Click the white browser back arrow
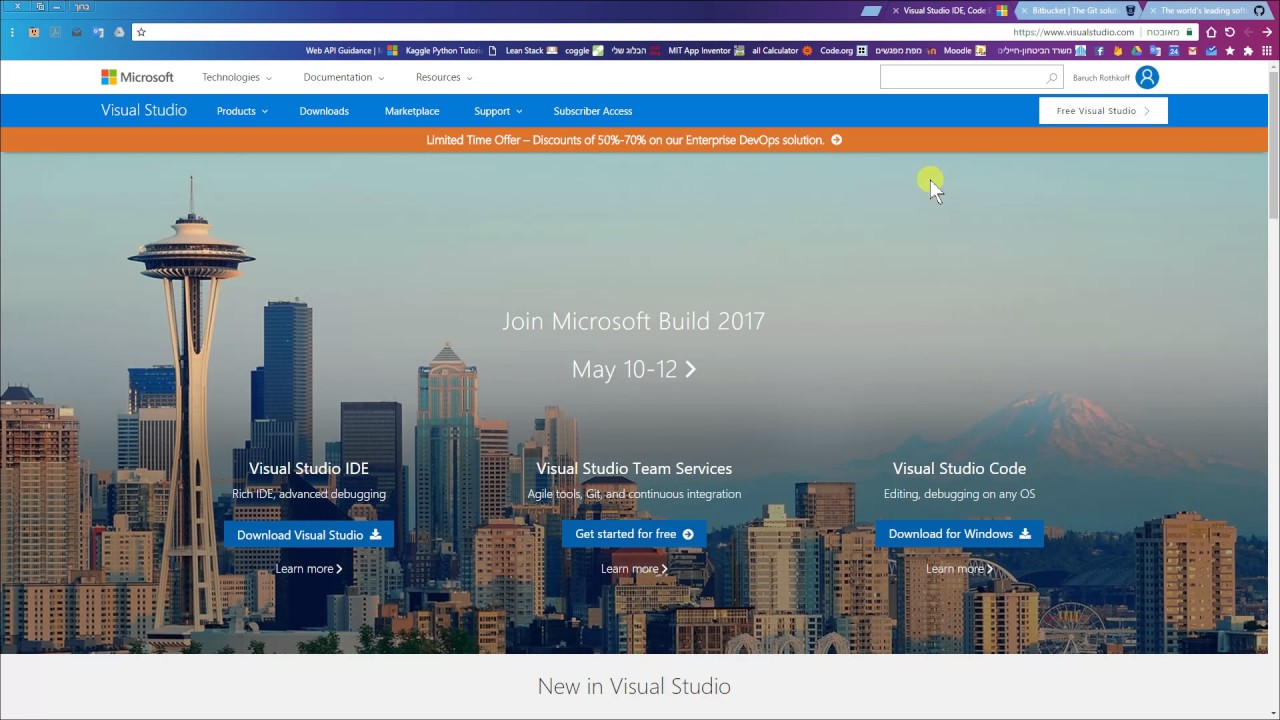1280x720 pixels. coord(1267,32)
